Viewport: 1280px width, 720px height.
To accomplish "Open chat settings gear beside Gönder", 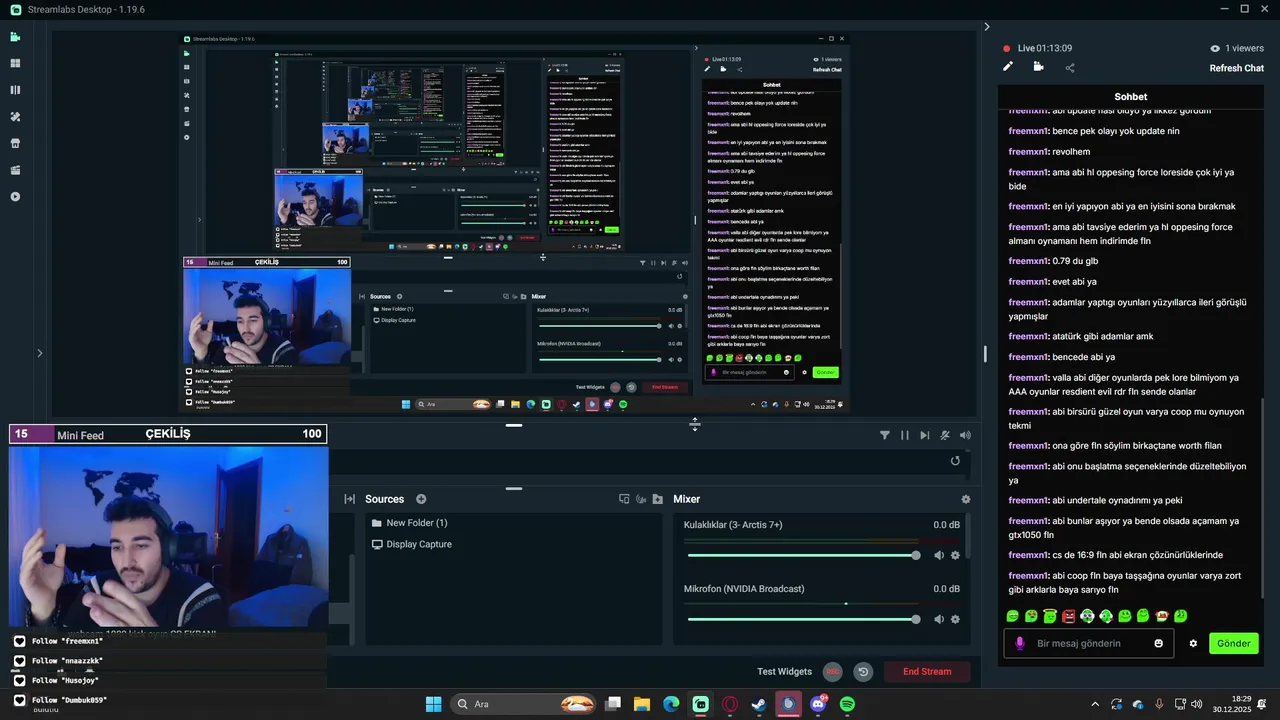I will pos(1193,643).
